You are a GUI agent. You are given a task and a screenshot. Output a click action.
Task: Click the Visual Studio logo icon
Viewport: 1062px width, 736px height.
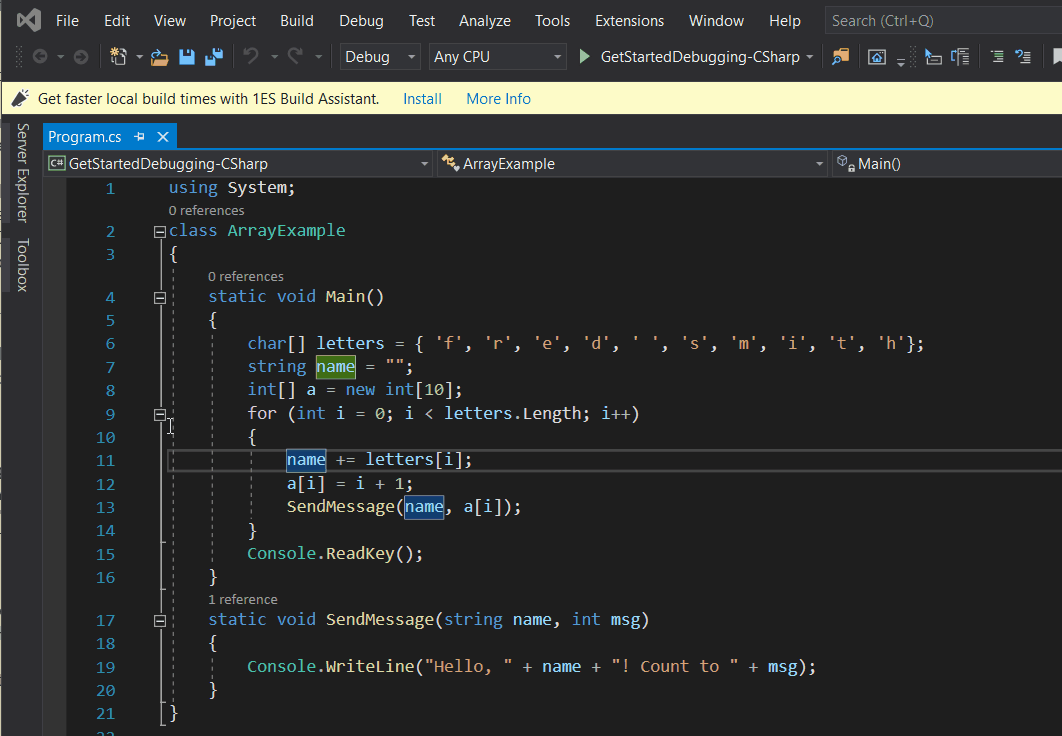pos(28,20)
